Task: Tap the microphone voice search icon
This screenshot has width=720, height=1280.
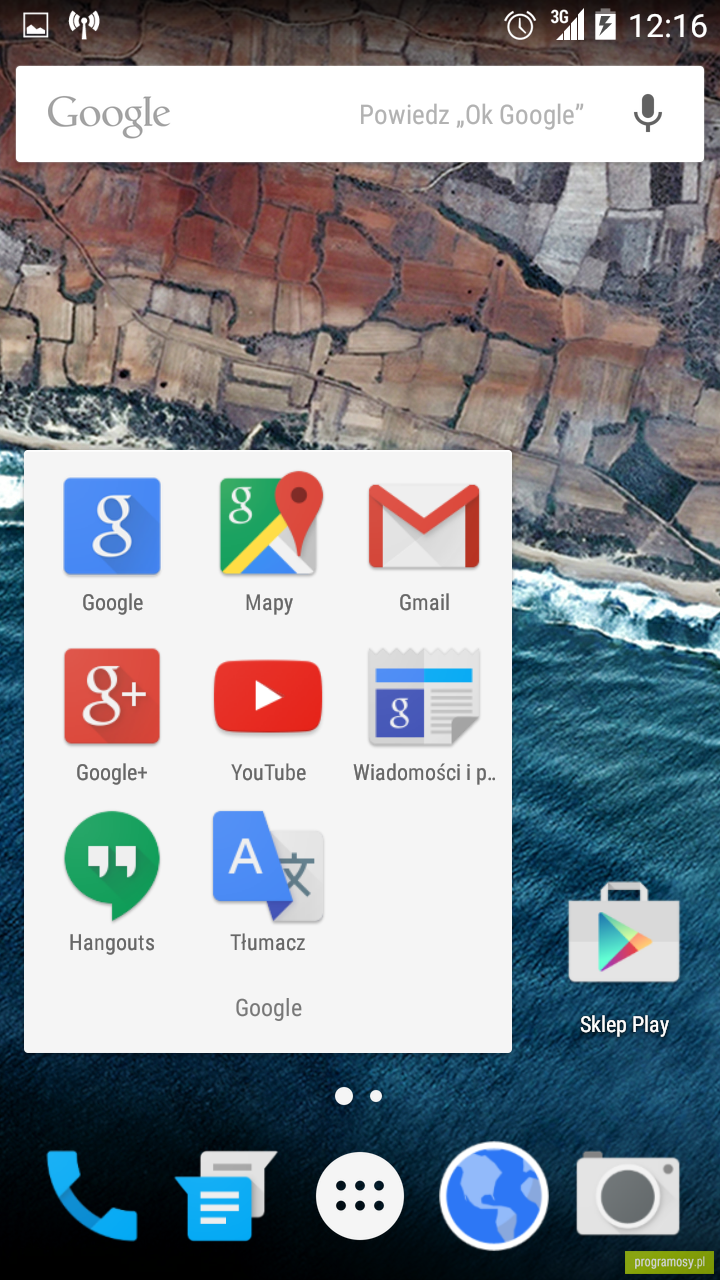Action: click(x=648, y=114)
